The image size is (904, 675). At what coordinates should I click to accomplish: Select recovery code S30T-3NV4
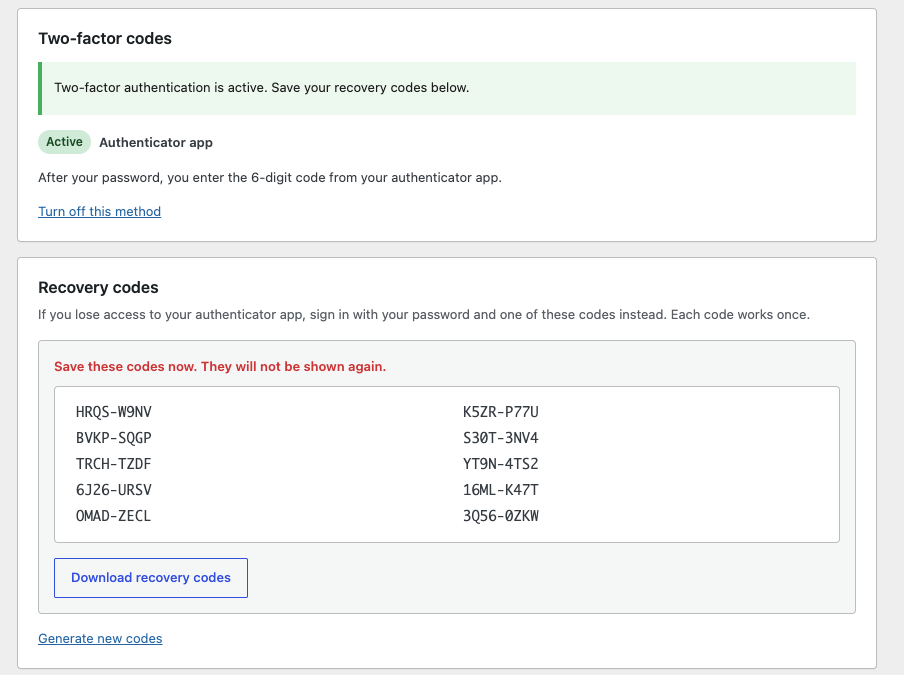coord(501,438)
